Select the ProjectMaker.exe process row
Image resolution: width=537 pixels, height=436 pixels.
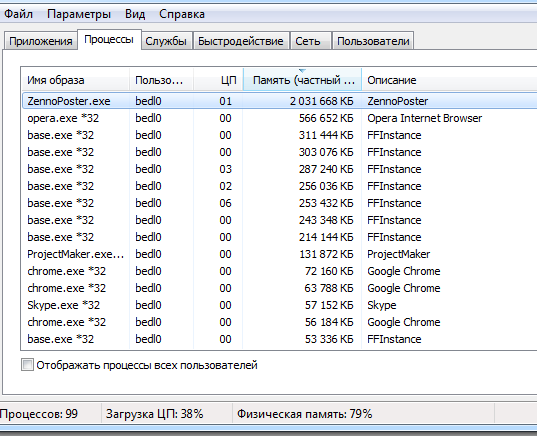pos(279,254)
